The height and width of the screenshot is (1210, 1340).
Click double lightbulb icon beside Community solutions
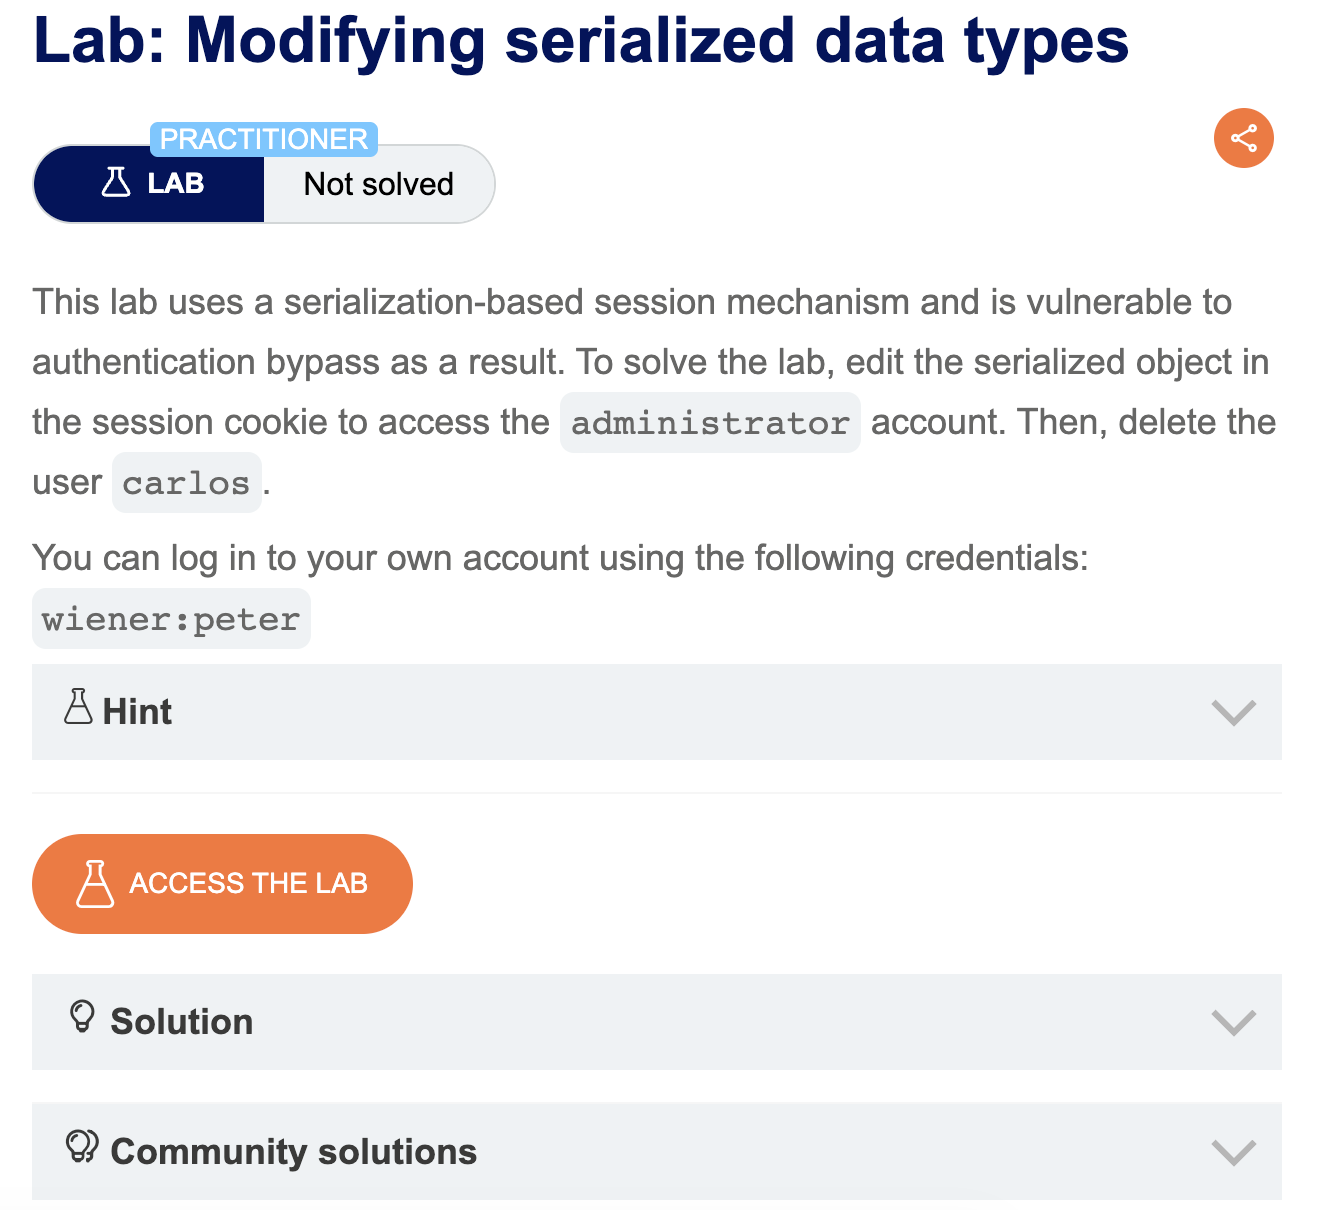(82, 1146)
